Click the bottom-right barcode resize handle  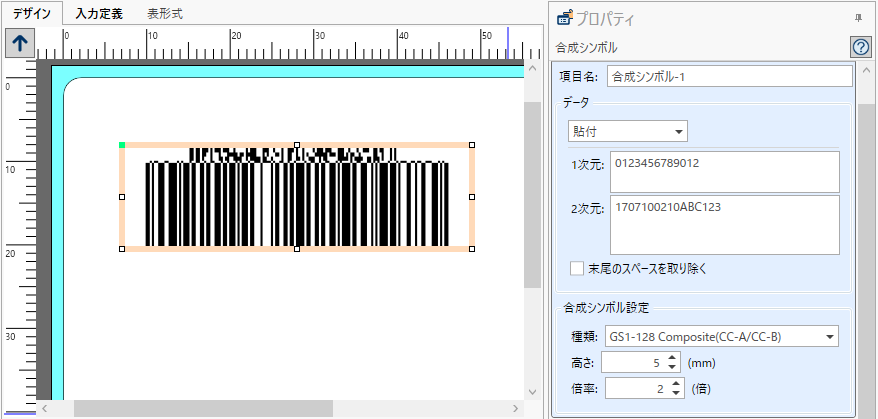[x=472, y=249]
